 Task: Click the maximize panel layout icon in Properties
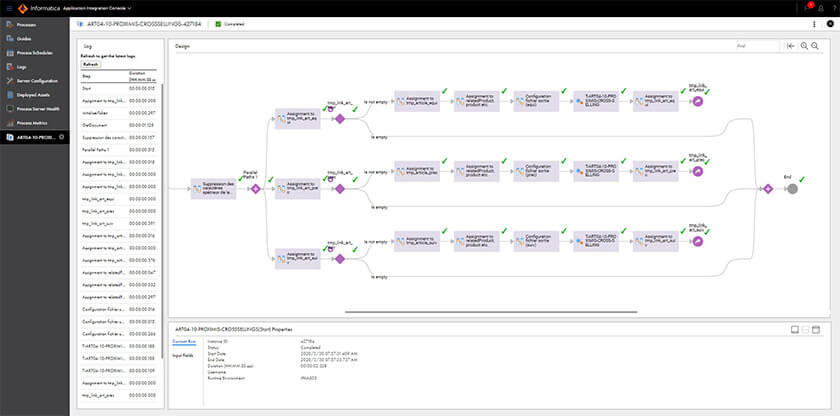click(816, 330)
